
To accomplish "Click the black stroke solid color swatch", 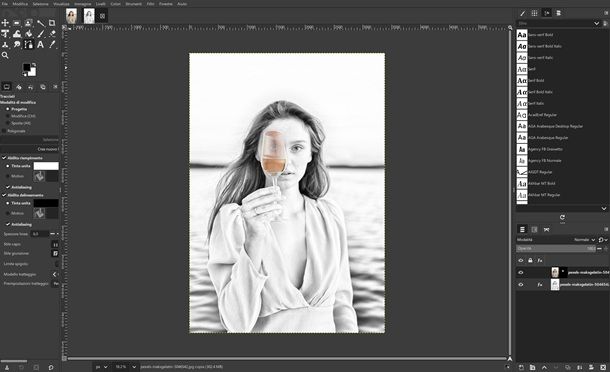I will (46, 203).
